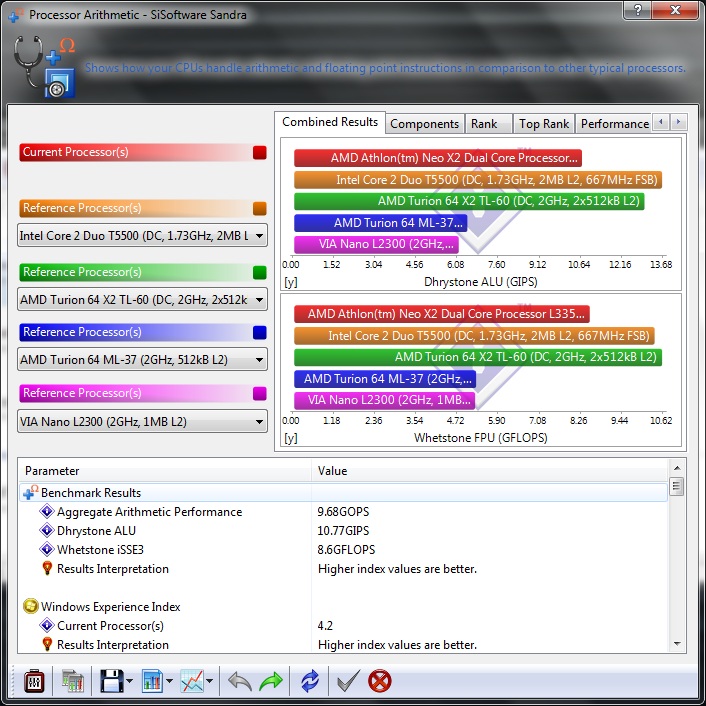Click the 10.77GIPS value

[x=343, y=530]
